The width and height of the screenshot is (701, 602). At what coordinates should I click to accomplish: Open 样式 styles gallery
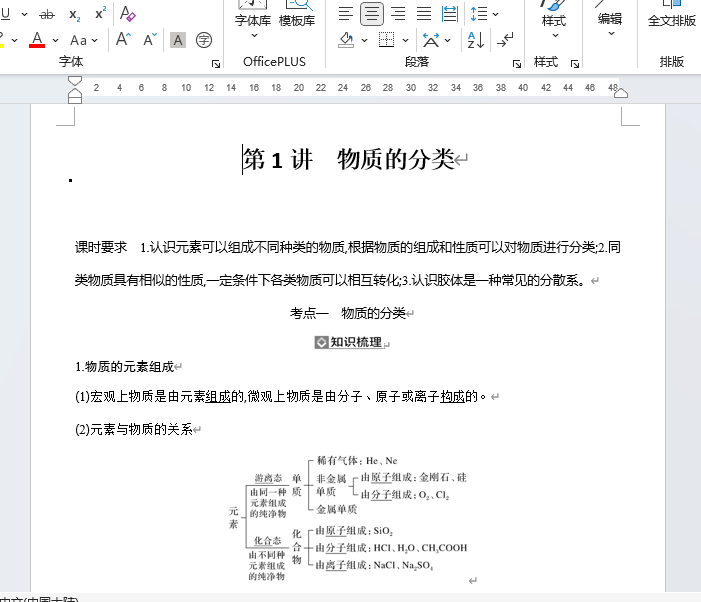554,20
